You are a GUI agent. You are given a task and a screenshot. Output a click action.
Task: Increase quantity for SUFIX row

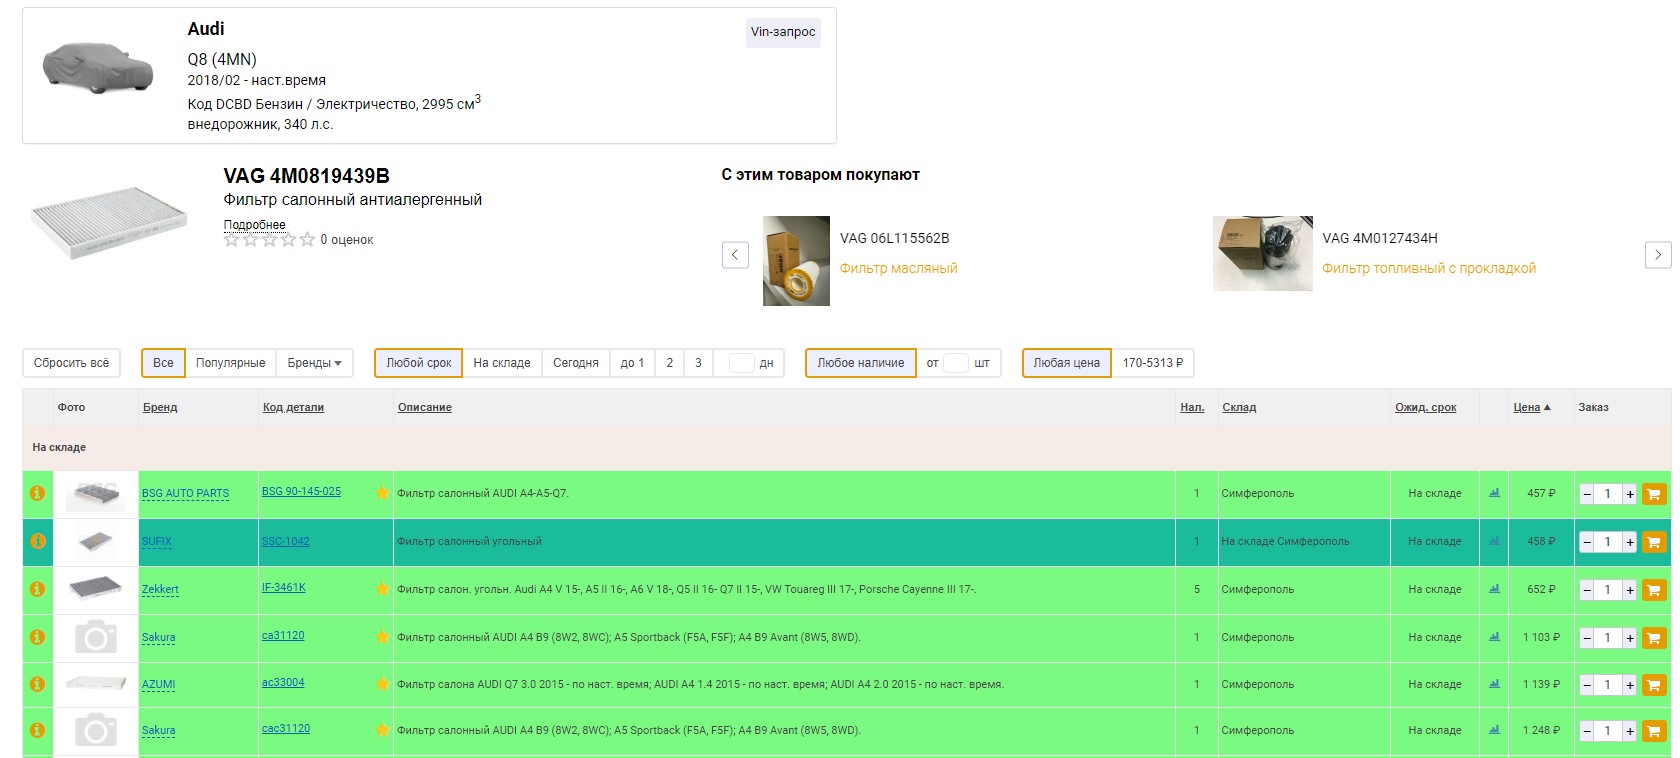pos(1629,542)
